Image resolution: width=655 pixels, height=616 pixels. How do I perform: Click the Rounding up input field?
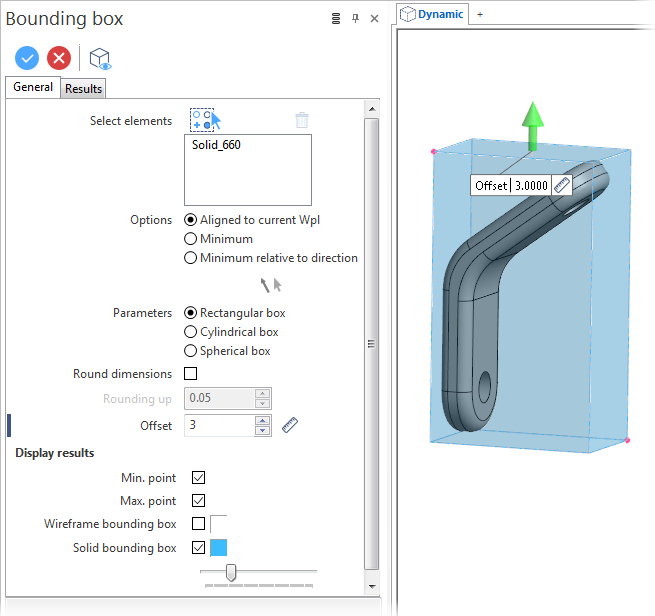coord(219,398)
